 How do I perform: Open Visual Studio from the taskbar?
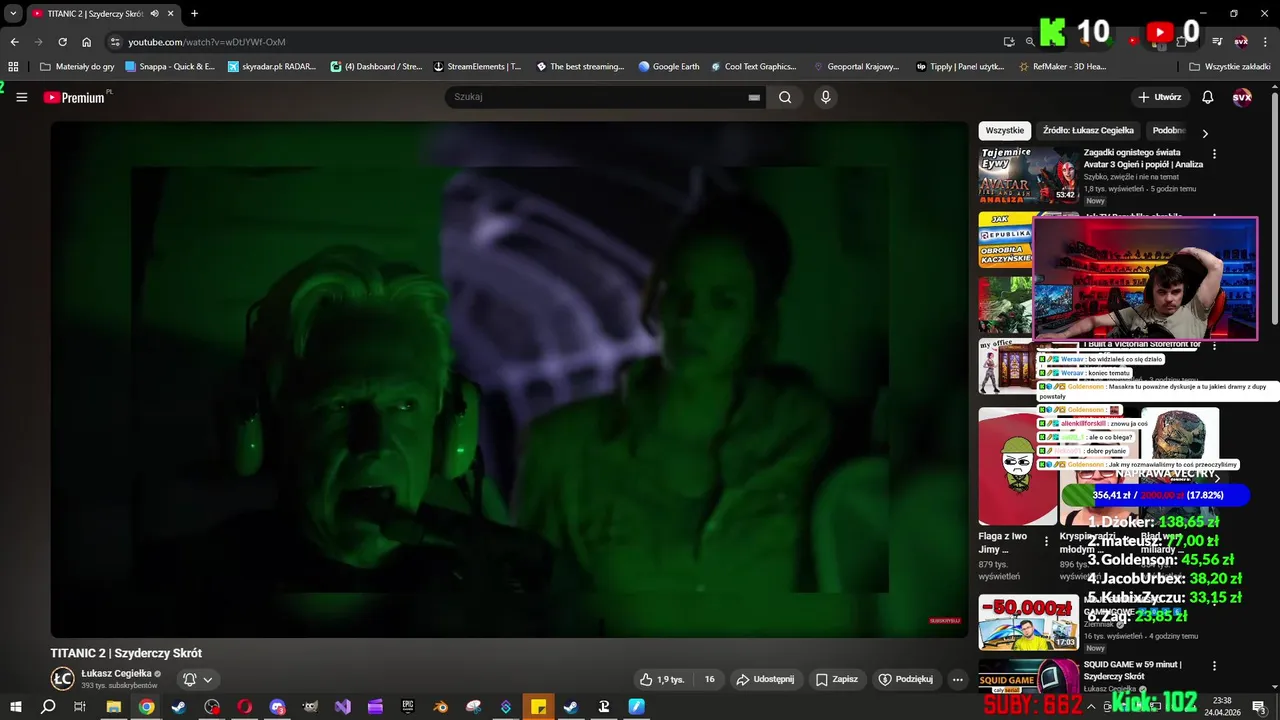click(x=343, y=706)
